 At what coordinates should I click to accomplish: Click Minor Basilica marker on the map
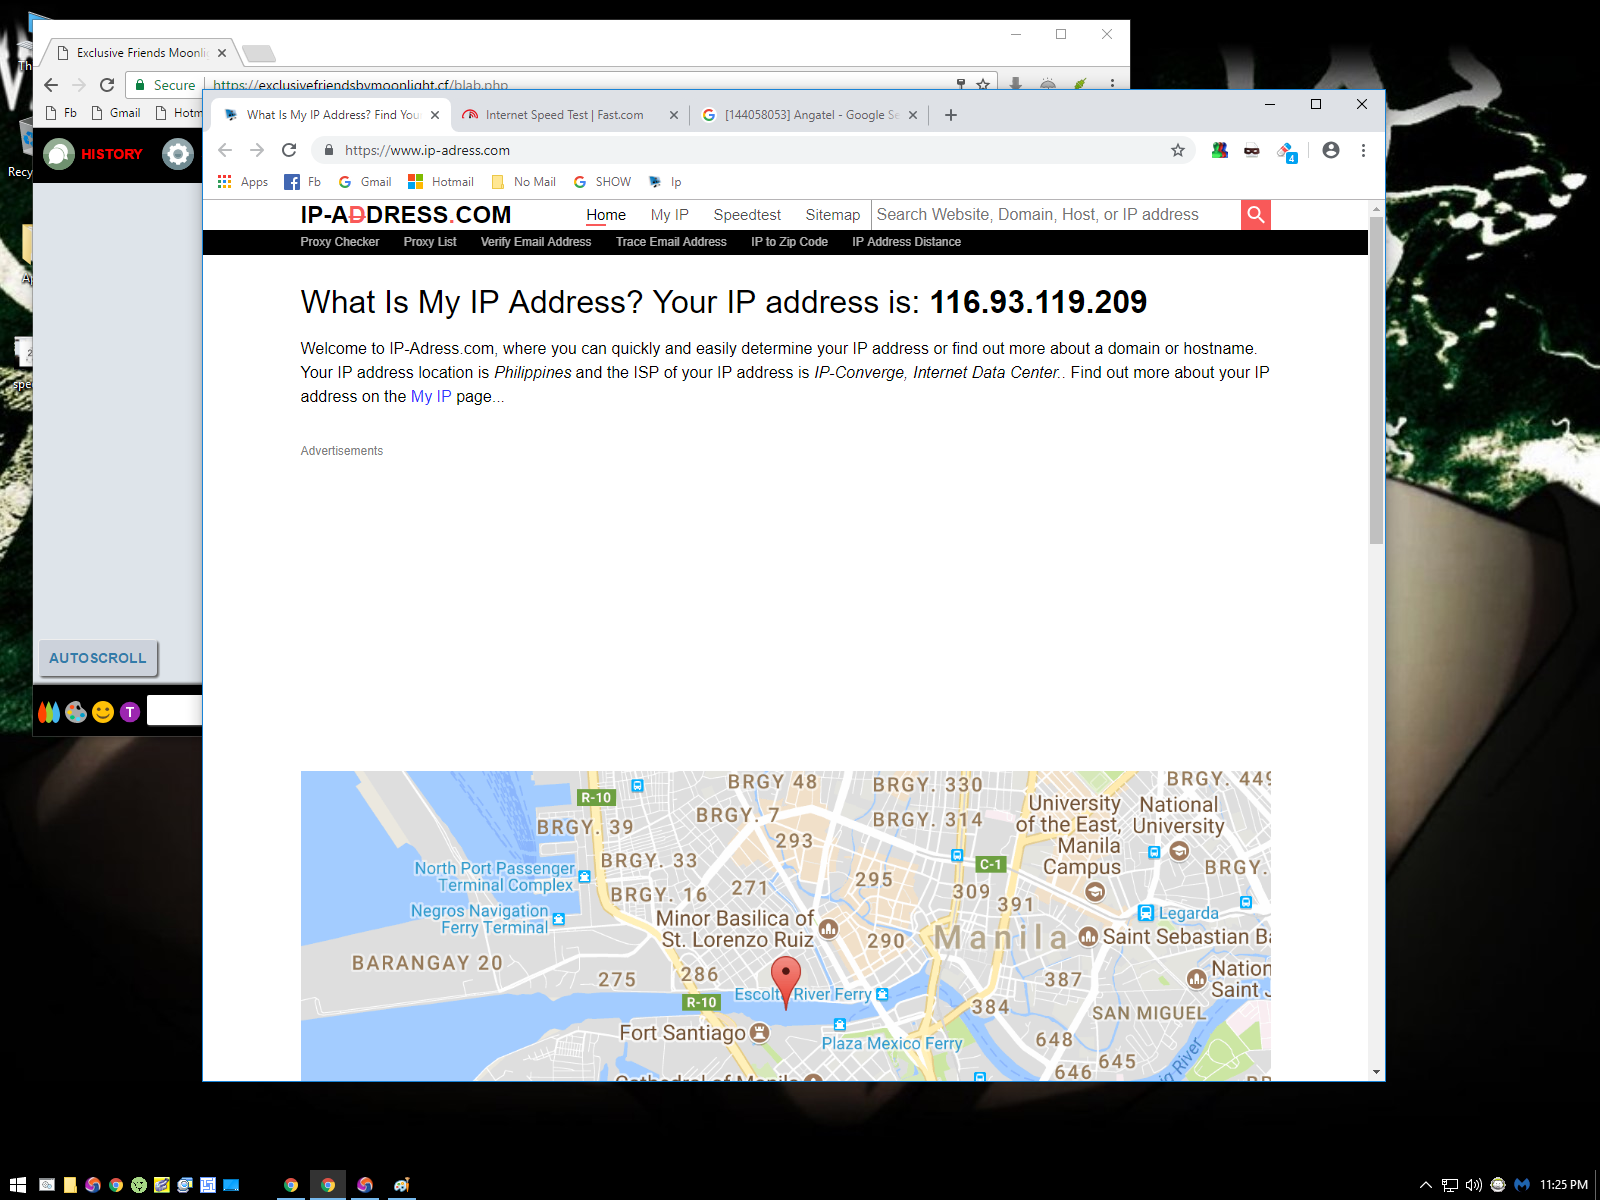[829, 929]
